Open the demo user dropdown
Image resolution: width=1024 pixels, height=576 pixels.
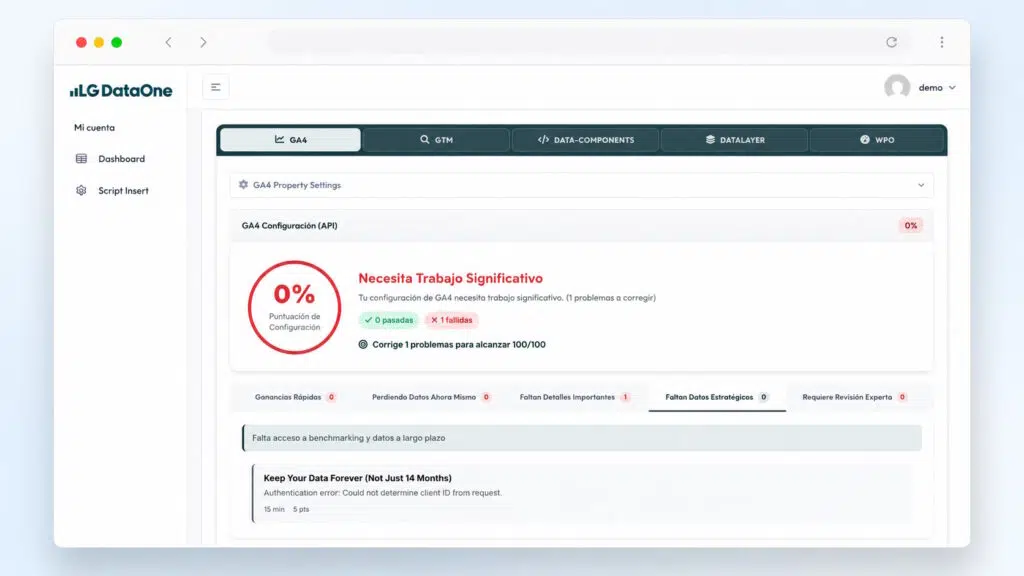[x=937, y=88]
